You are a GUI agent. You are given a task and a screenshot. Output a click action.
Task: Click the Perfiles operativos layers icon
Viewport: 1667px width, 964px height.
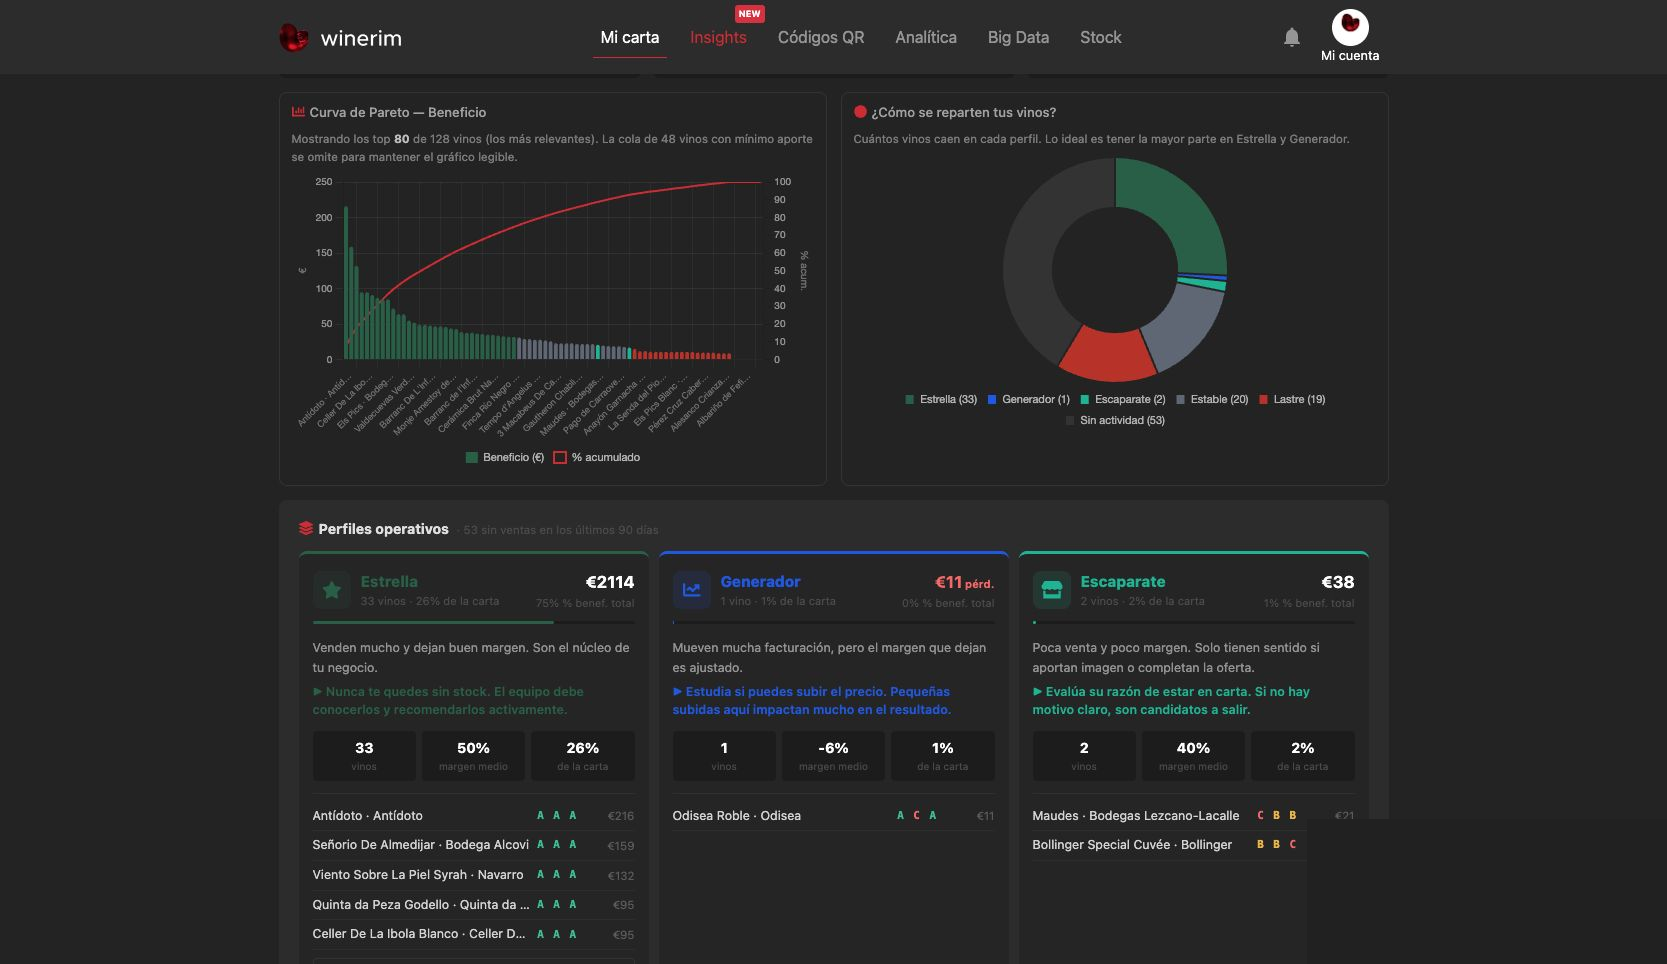[x=306, y=529]
